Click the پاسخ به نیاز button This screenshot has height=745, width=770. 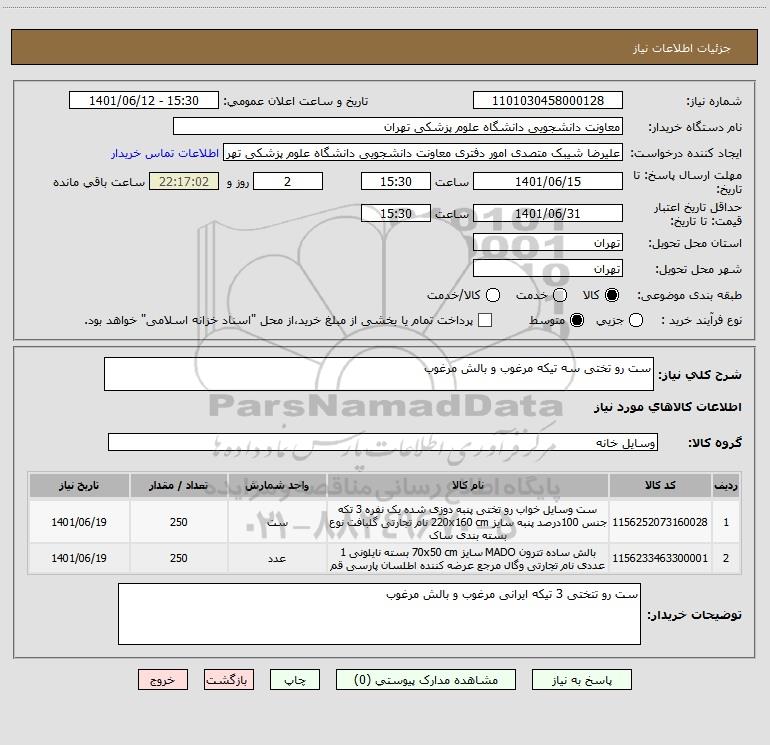pyautogui.click(x=581, y=680)
